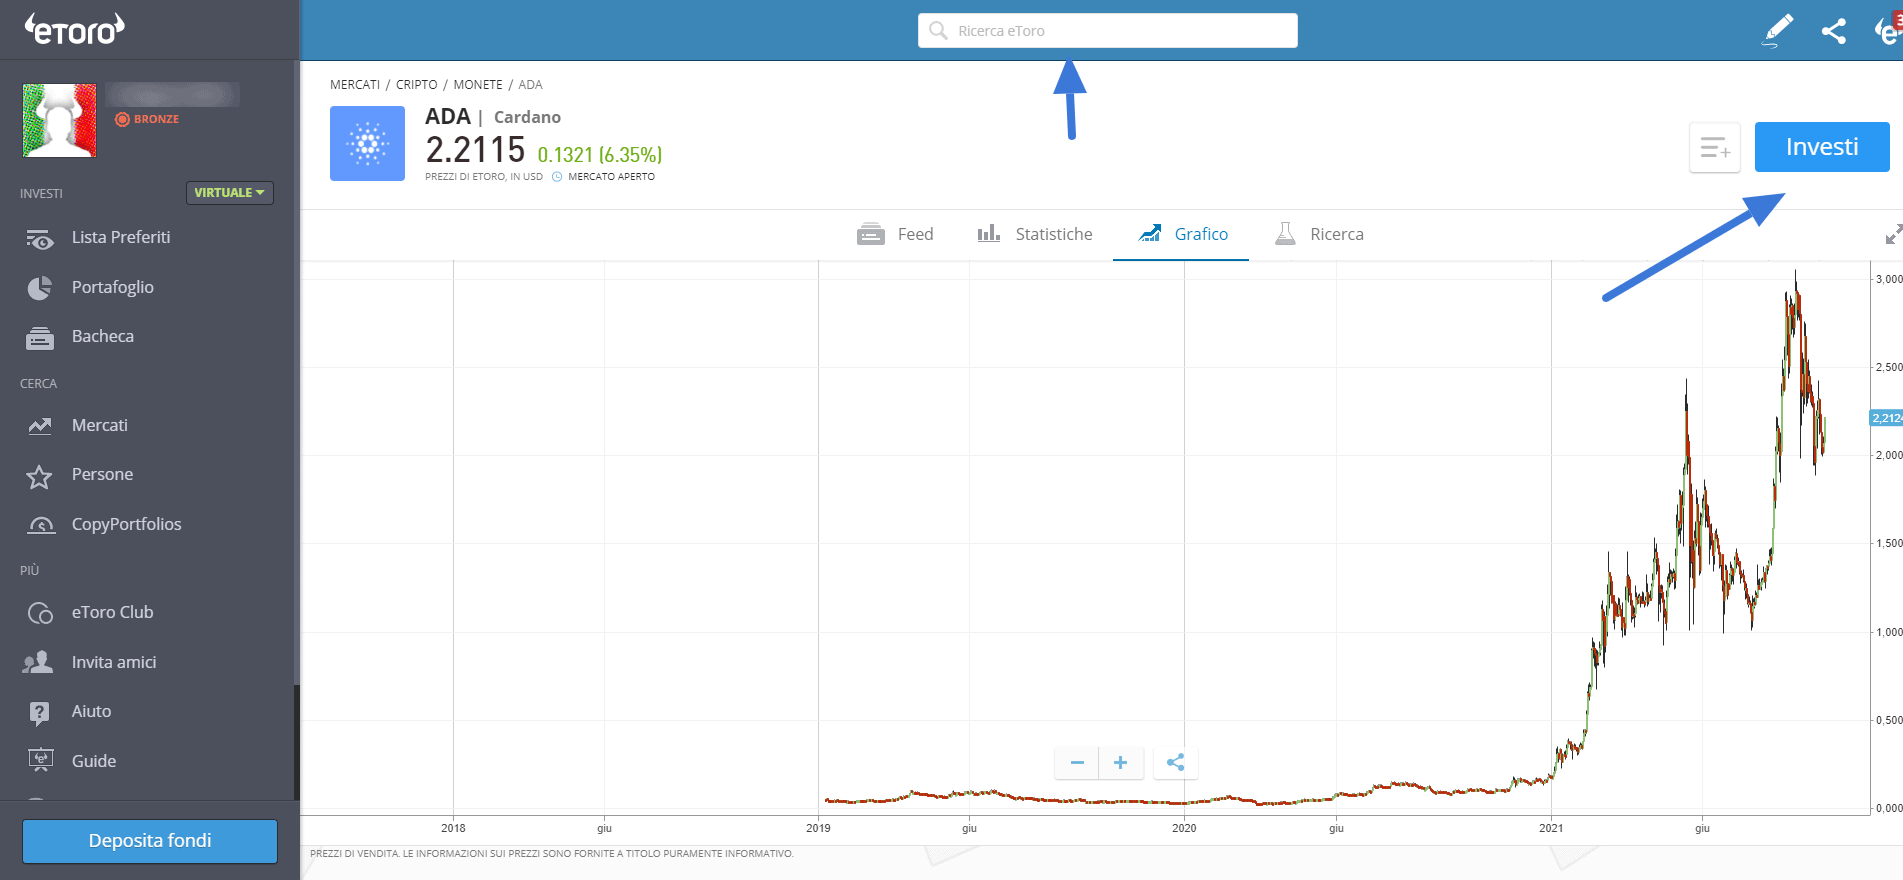Zoom in chart with plus button
The image size is (1903, 880).
tap(1121, 763)
